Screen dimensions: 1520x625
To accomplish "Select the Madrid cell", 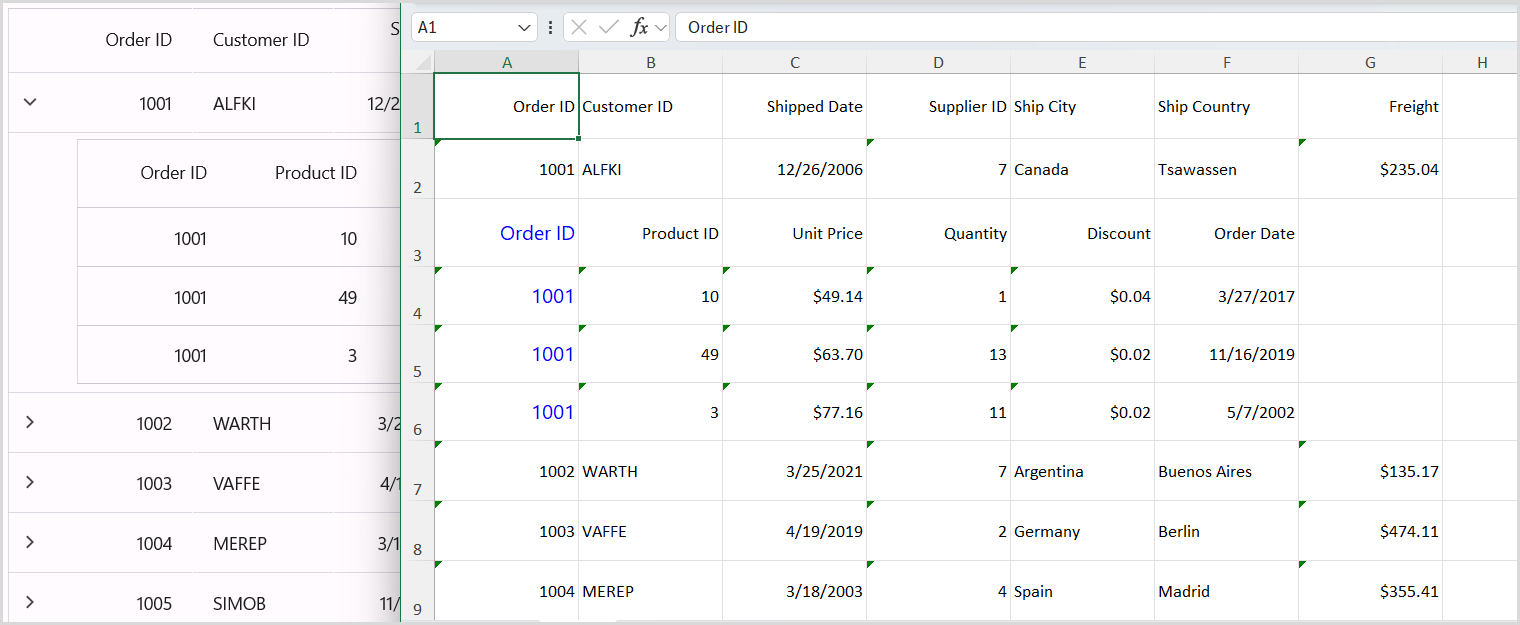I will pyautogui.click(x=1227, y=591).
